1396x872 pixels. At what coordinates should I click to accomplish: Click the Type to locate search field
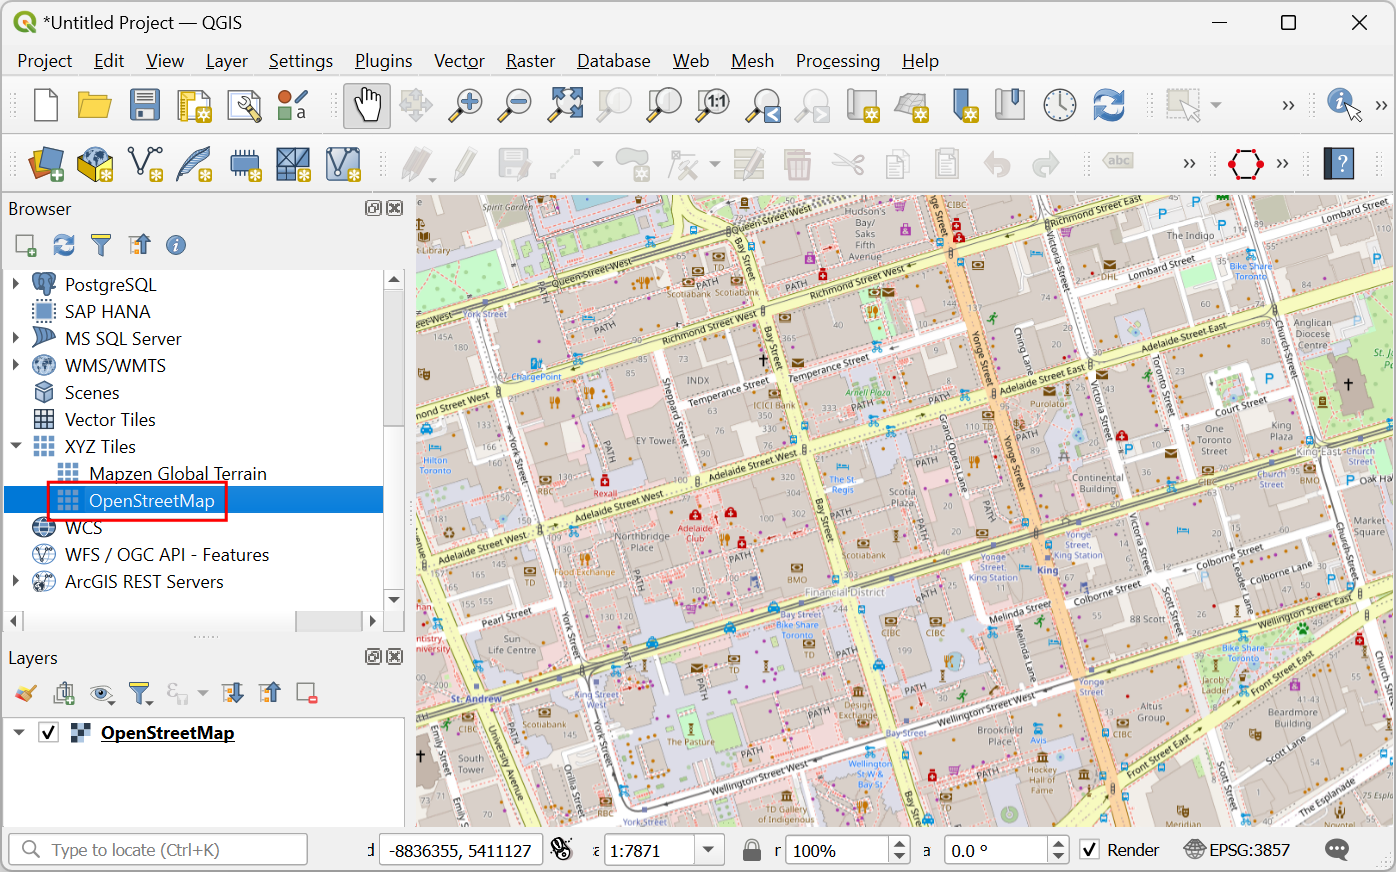click(170, 850)
